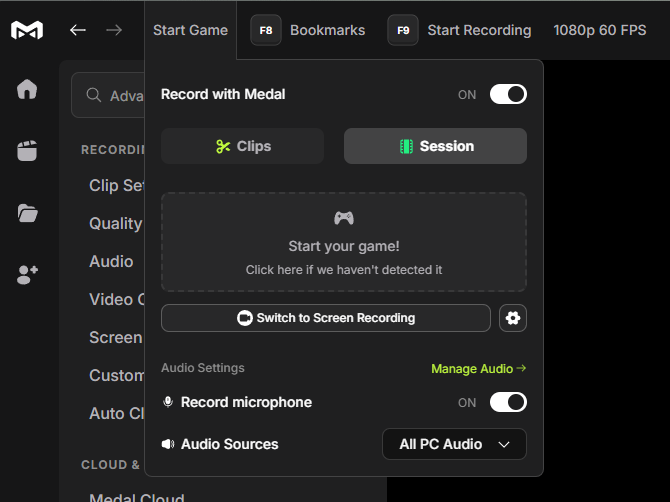Open Quality settings in the sidebar
This screenshot has width=670, height=502.
115,223
